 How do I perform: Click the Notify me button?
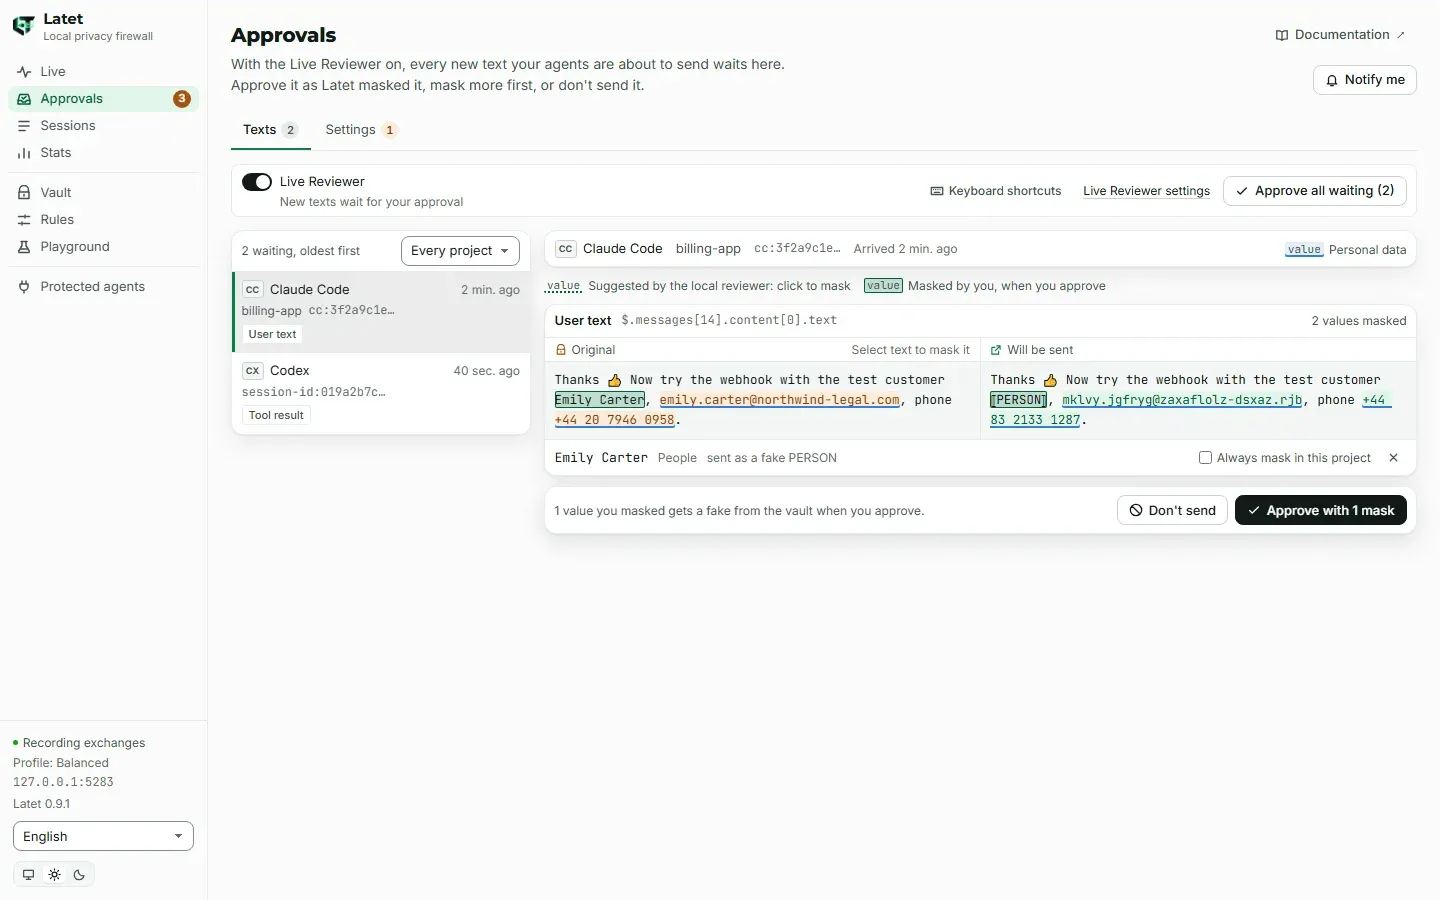(x=1364, y=80)
